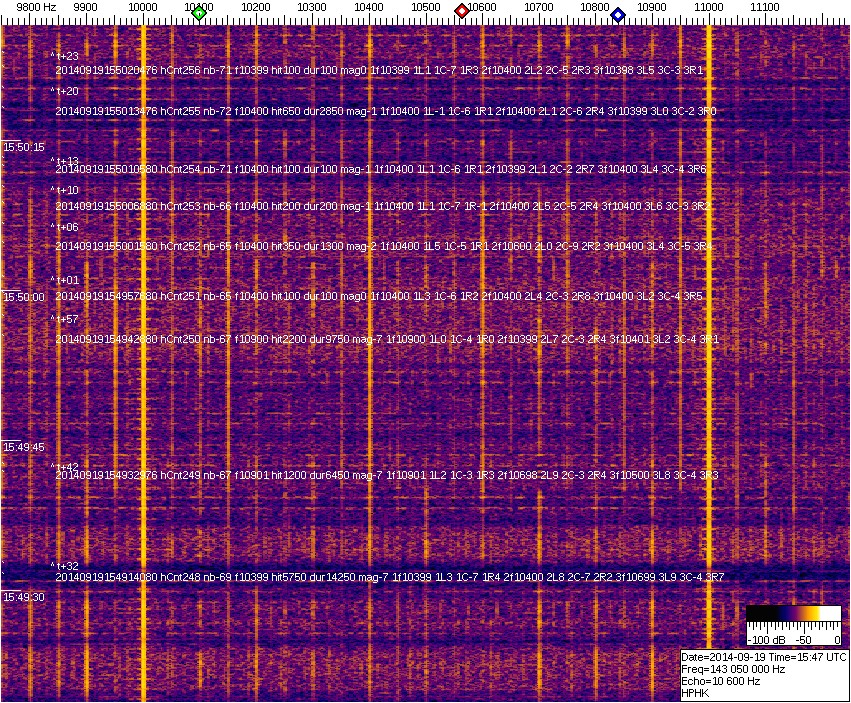The height and width of the screenshot is (703, 851).
Task: Select the ^t+32 event marker
Action: click(66, 566)
